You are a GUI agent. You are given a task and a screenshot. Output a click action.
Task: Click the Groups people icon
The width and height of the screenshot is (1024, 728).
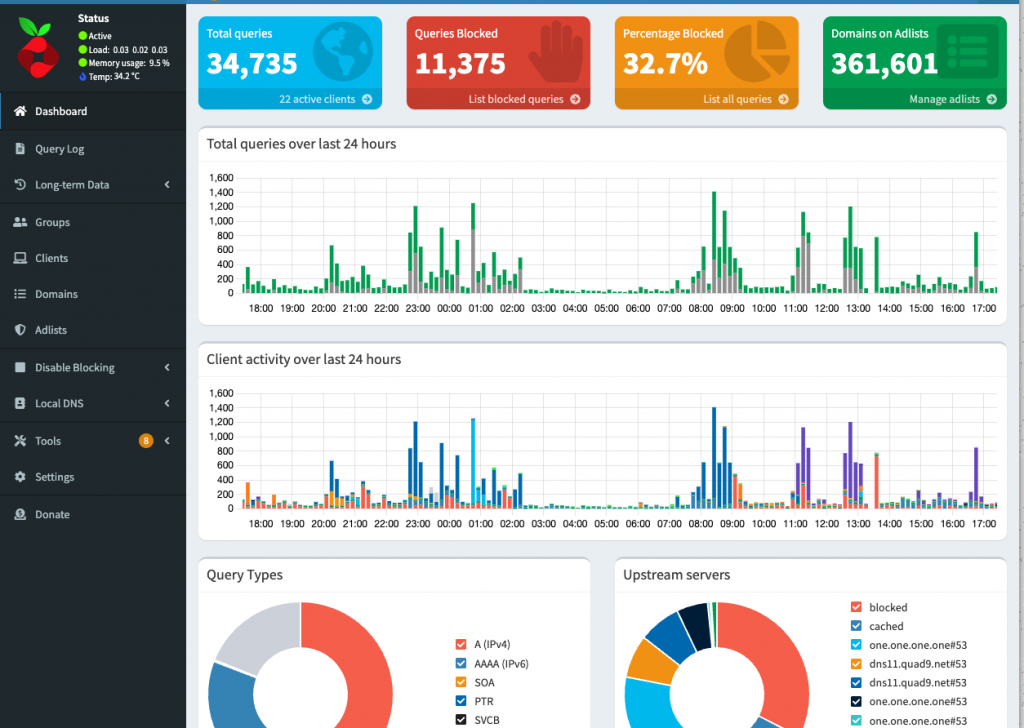[x=20, y=222]
